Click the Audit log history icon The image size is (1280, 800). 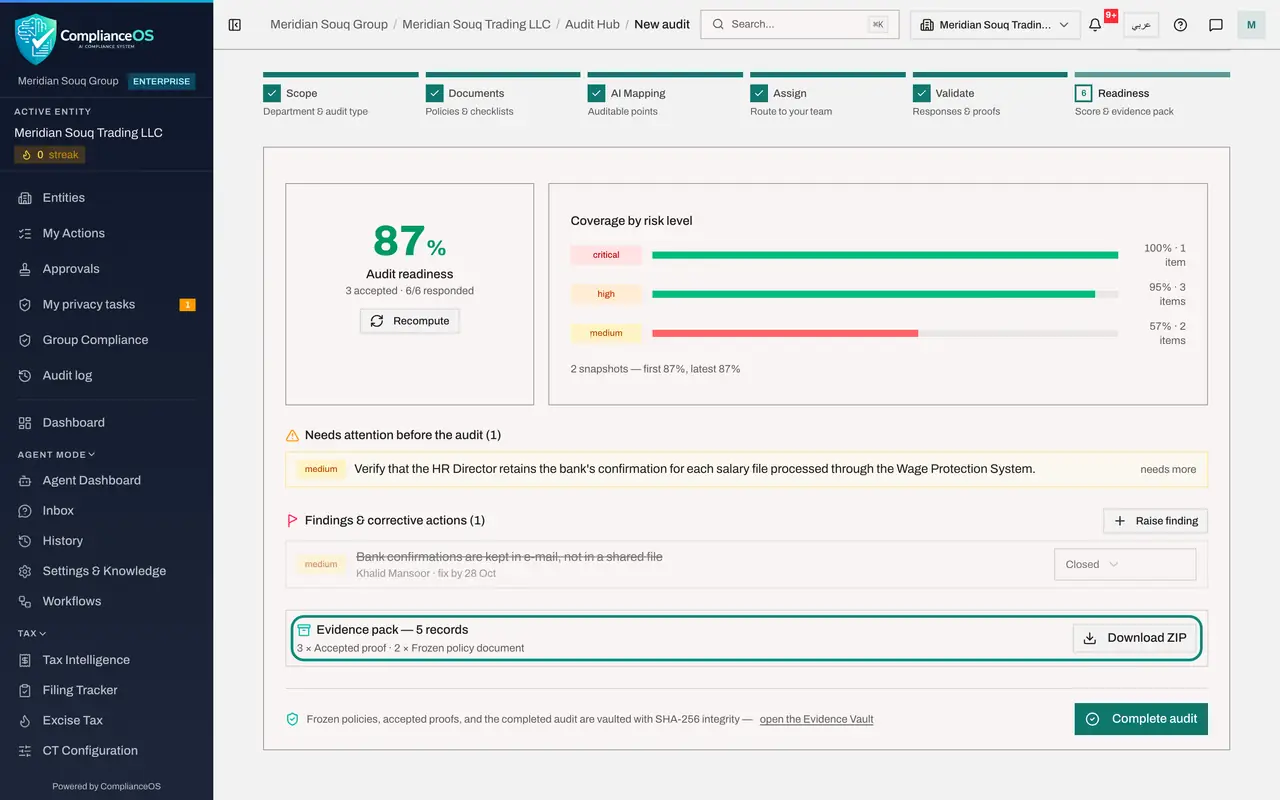pyautogui.click(x=25, y=376)
